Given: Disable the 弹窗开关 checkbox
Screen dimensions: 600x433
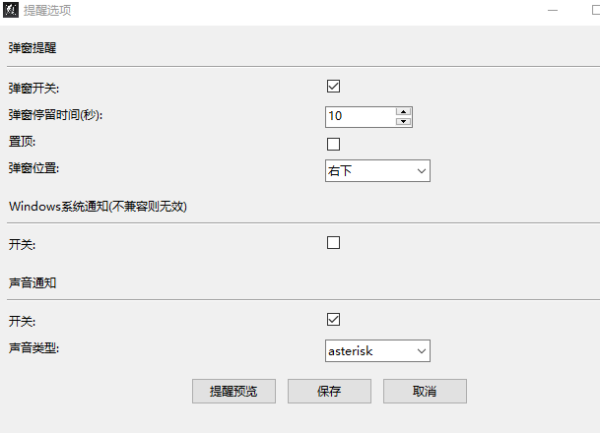Looking at the screenshot, I should (x=334, y=87).
